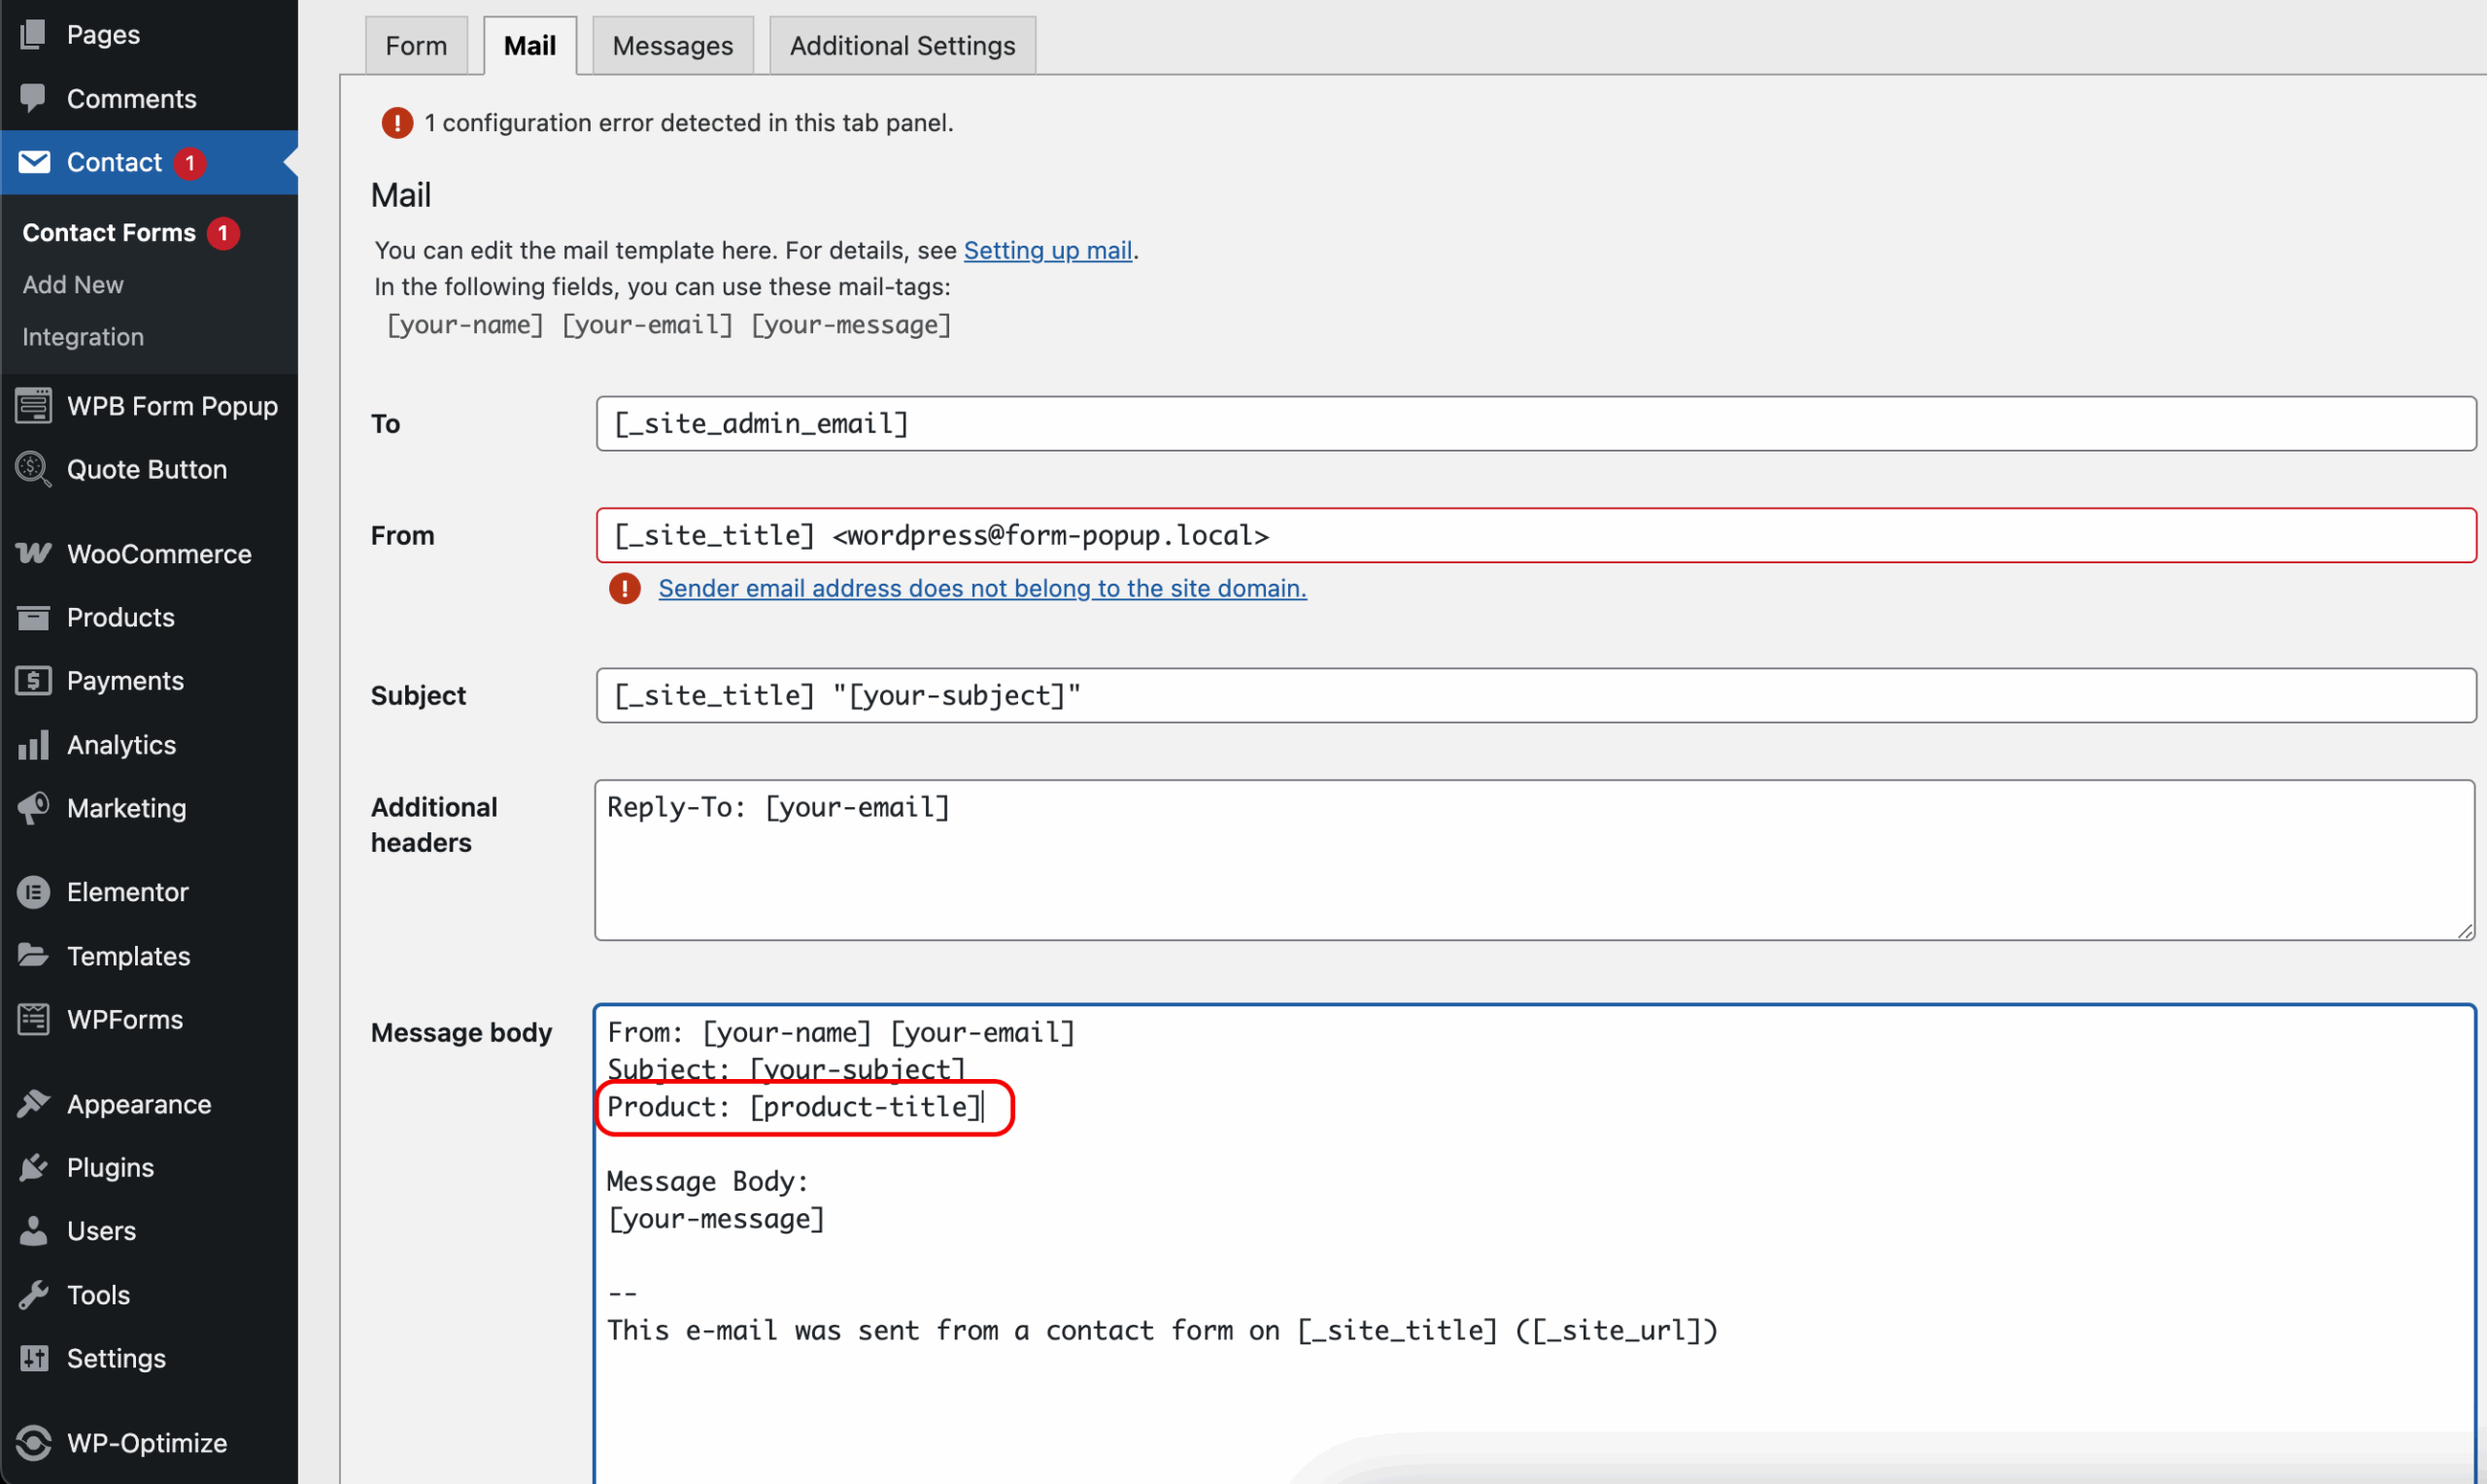Viewport: 2487px width, 1484px height.
Task: Click the WooCommerce logo icon
Action: click(33, 553)
